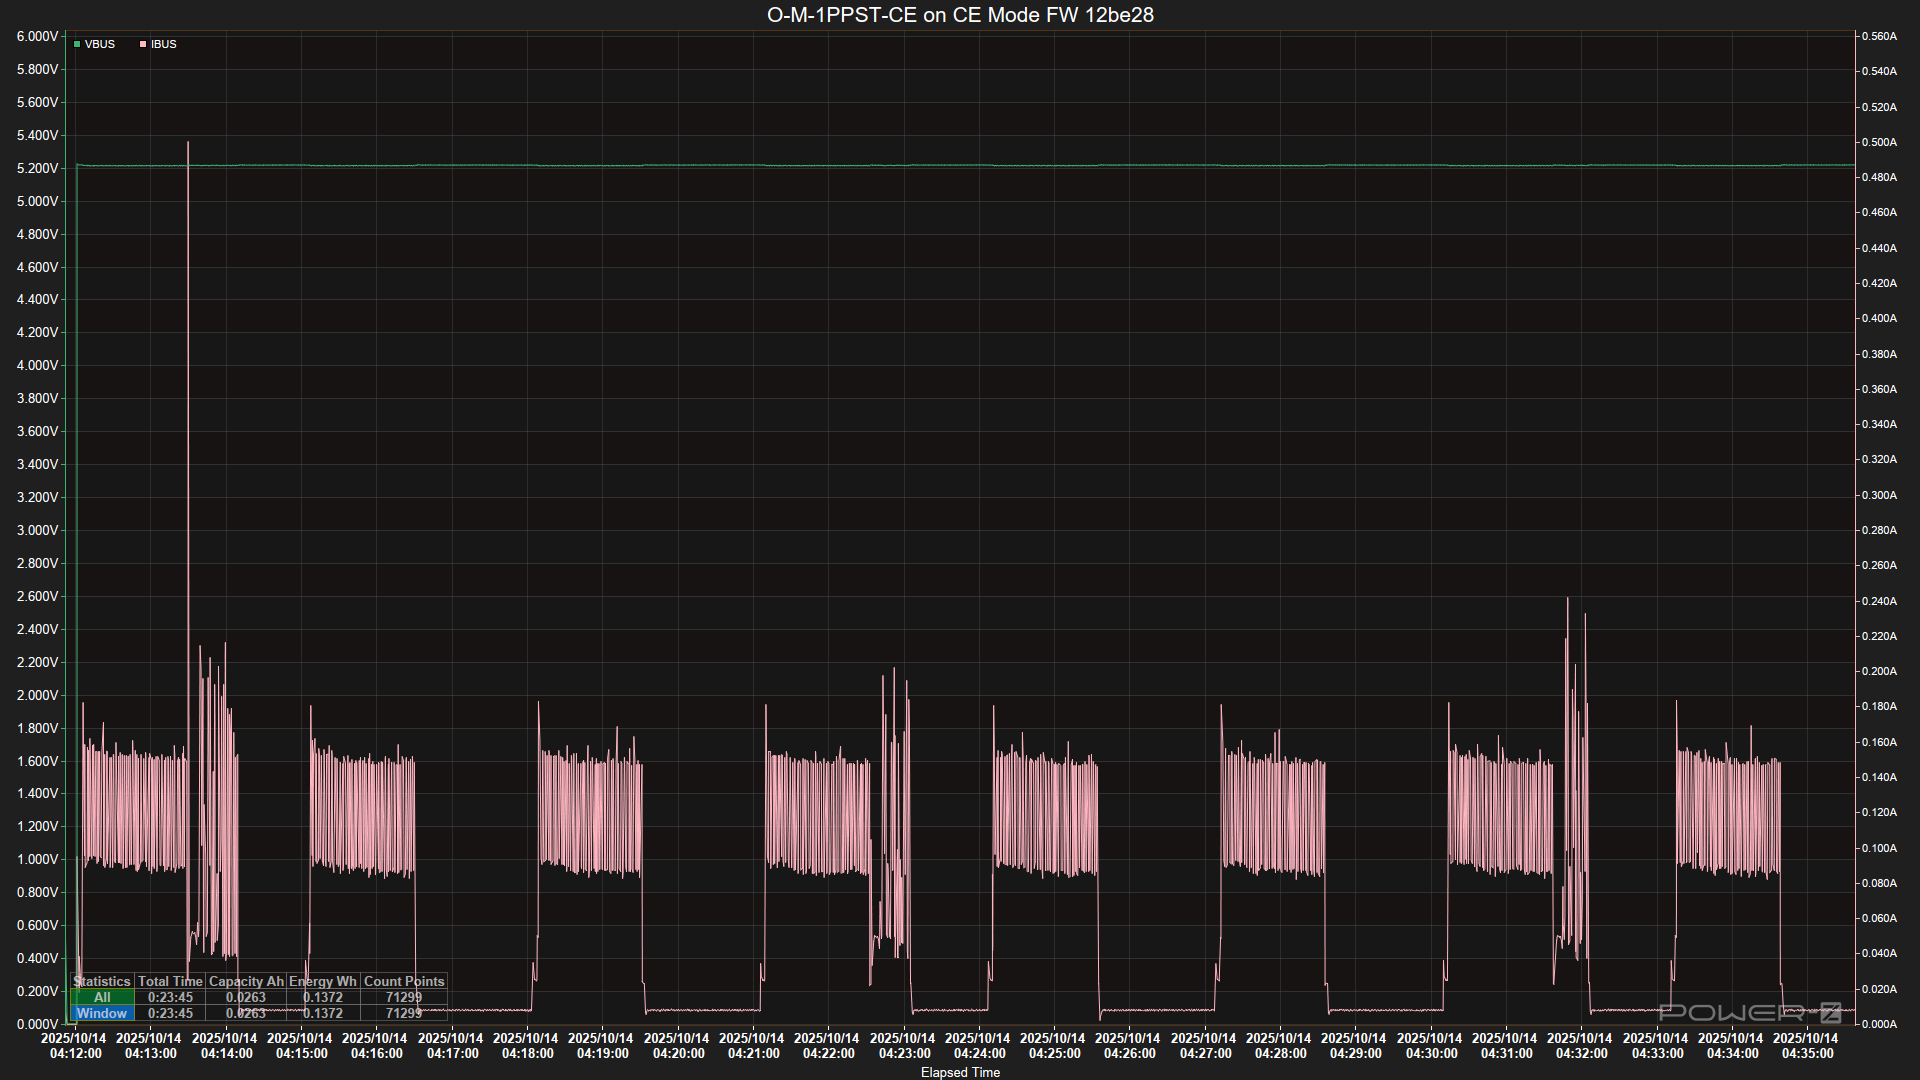Click the 0.1372 energy value in All row
Image resolution: width=1920 pixels, height=1080 pixels.
(x=323, y=997)
